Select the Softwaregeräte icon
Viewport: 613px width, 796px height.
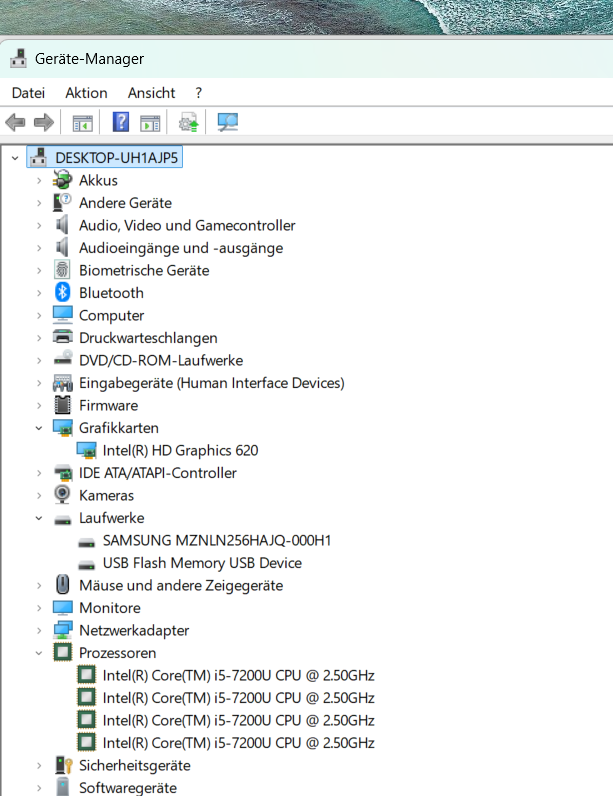pyautogui.click(x=62, y=787)
